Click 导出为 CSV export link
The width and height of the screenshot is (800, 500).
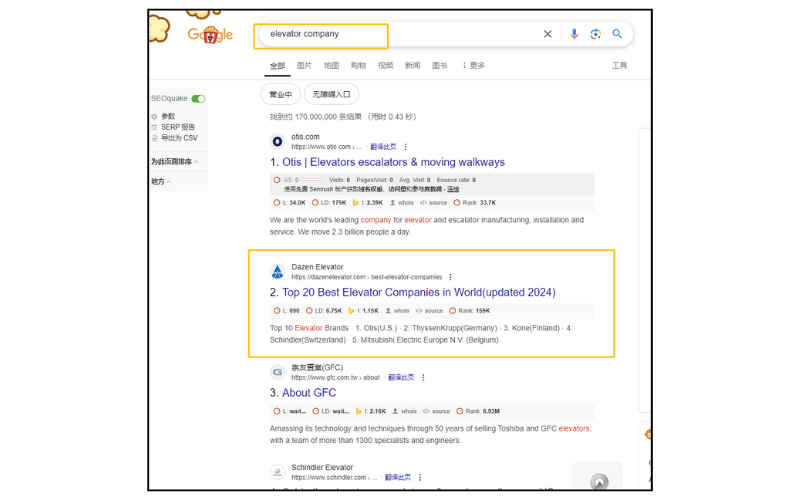pos(179,138)
